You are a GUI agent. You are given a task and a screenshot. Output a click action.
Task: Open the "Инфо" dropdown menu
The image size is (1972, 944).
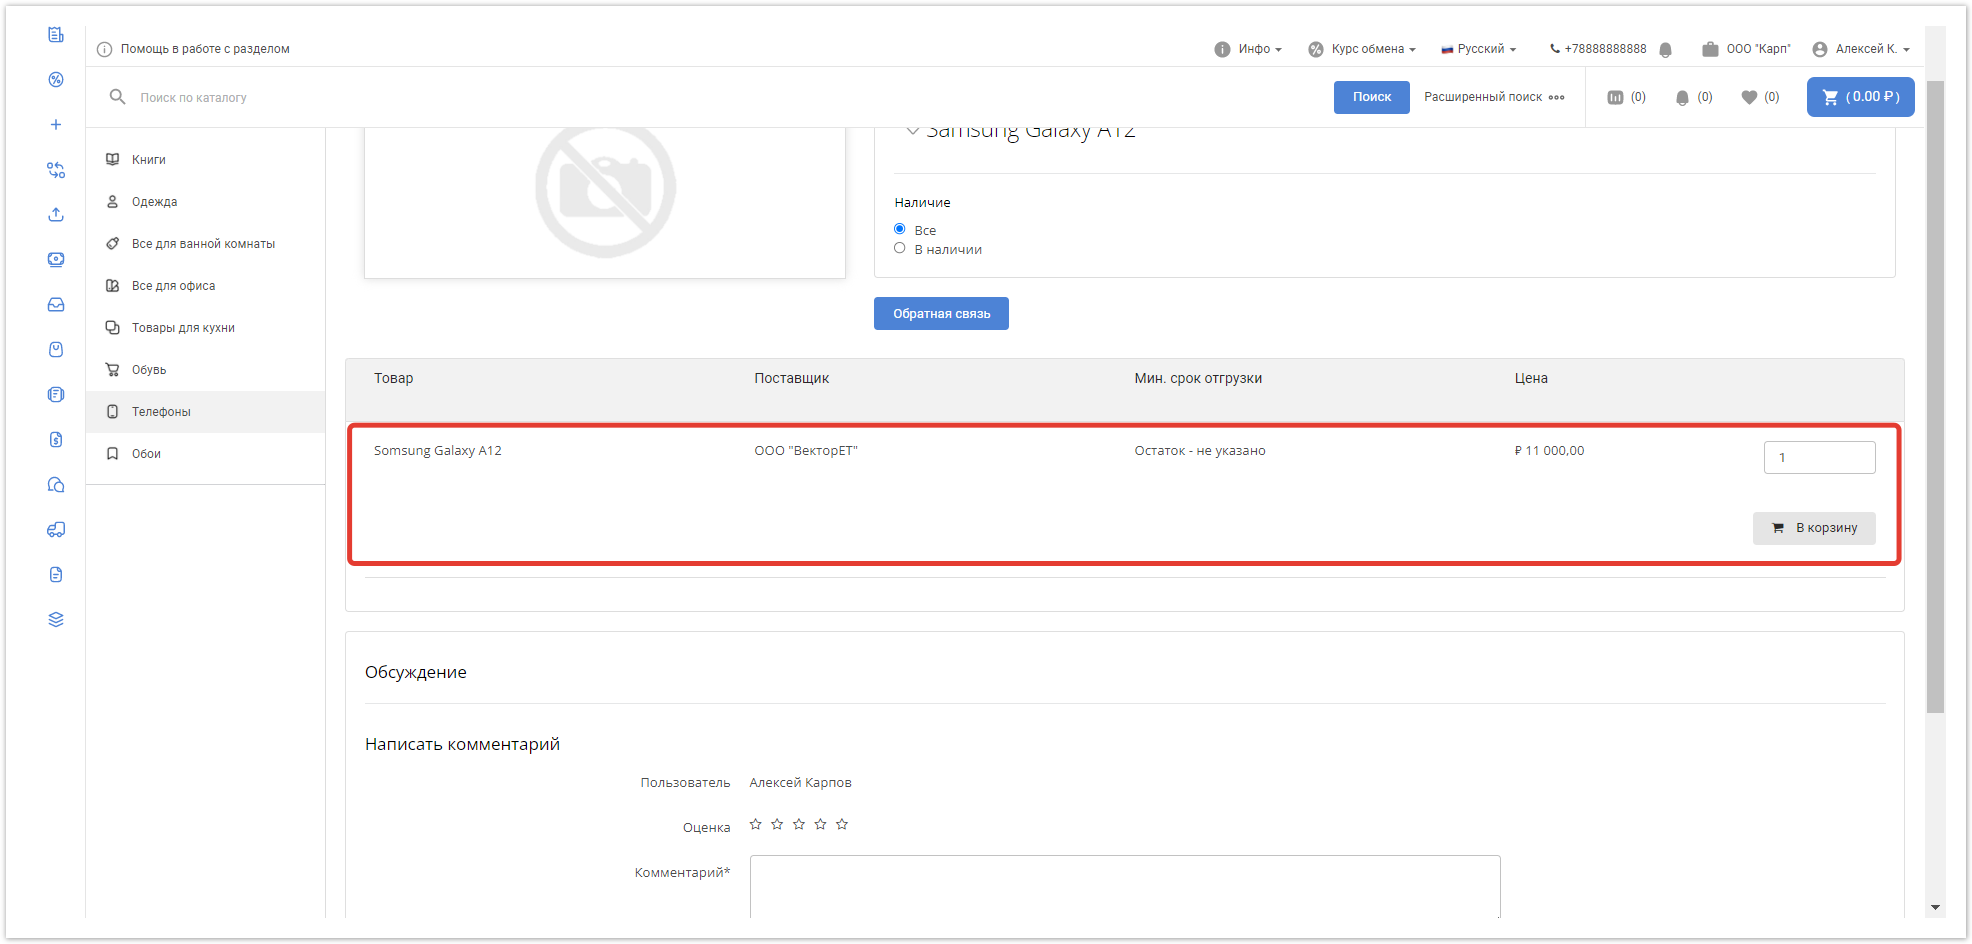1248,49
